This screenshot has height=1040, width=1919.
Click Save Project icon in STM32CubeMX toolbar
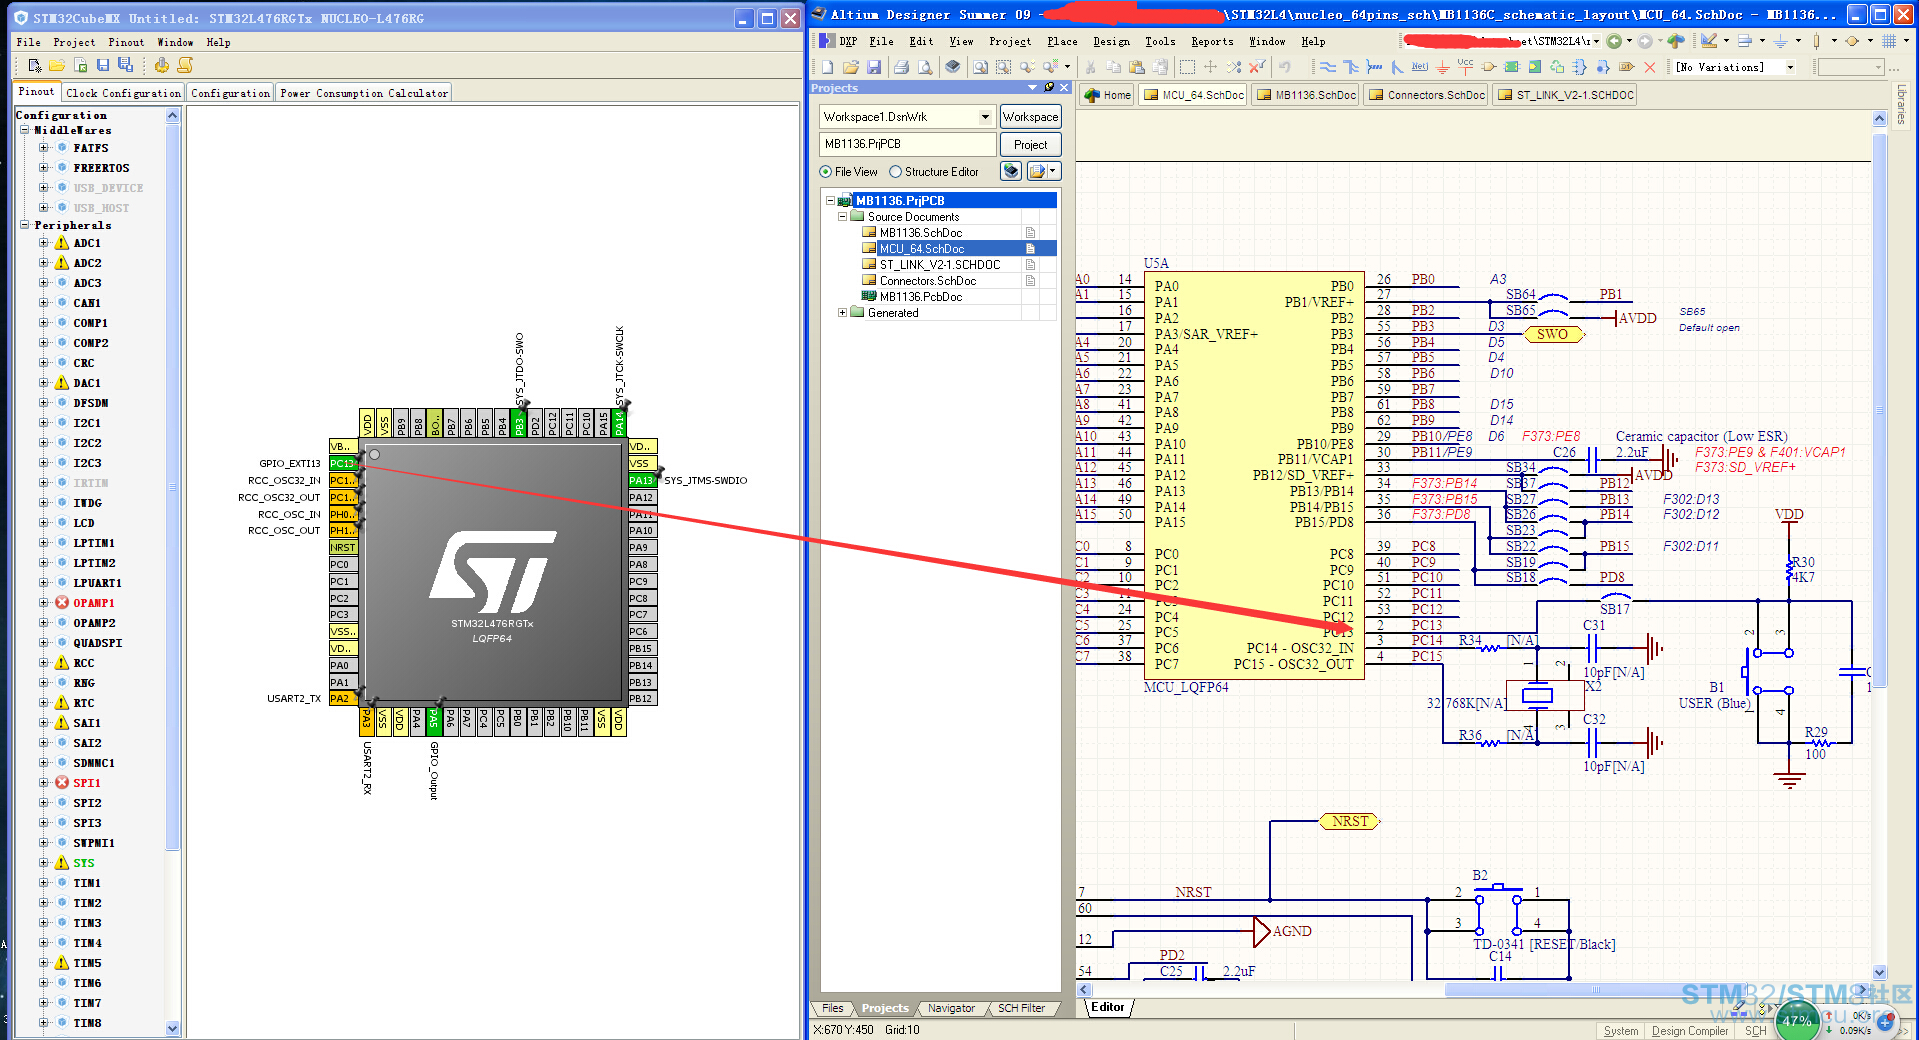(103, 65)
